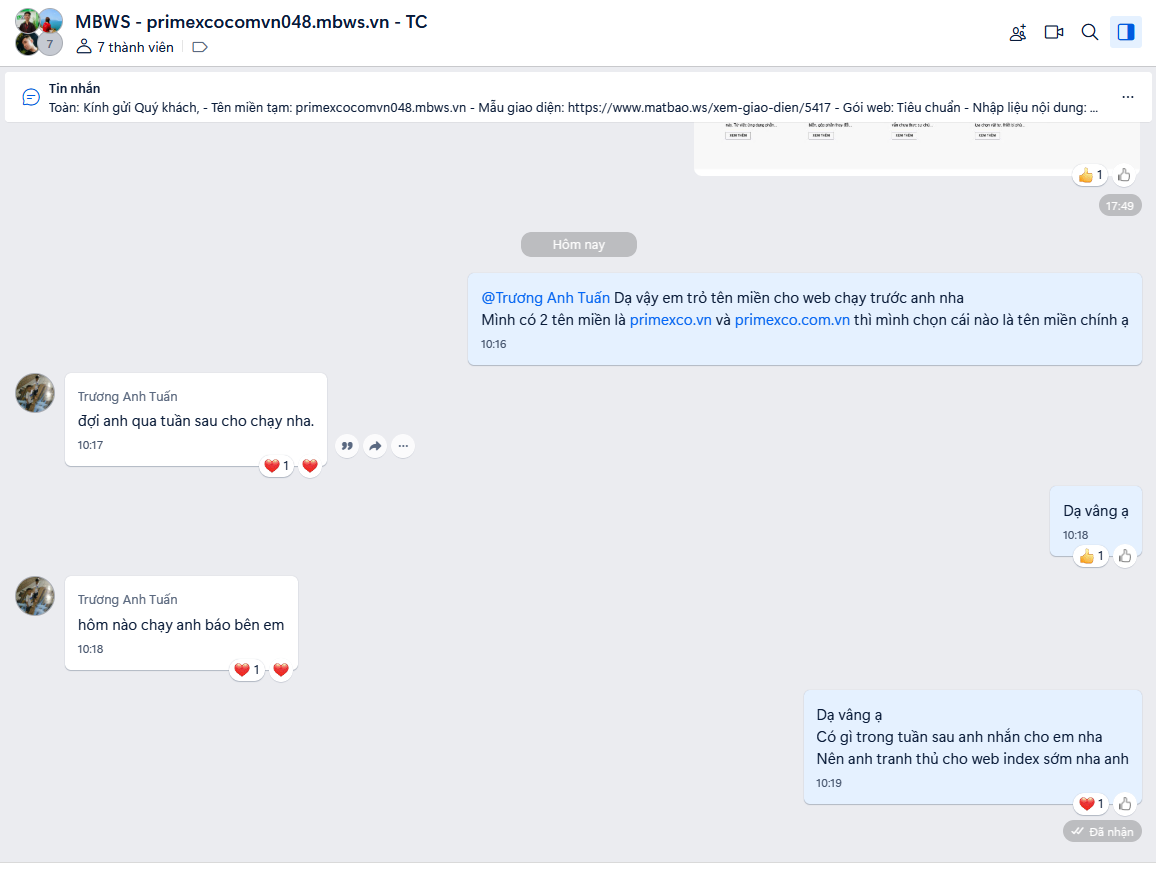Like the image message sent at 17:49
1156x870 pixels.
(1124, 175)
